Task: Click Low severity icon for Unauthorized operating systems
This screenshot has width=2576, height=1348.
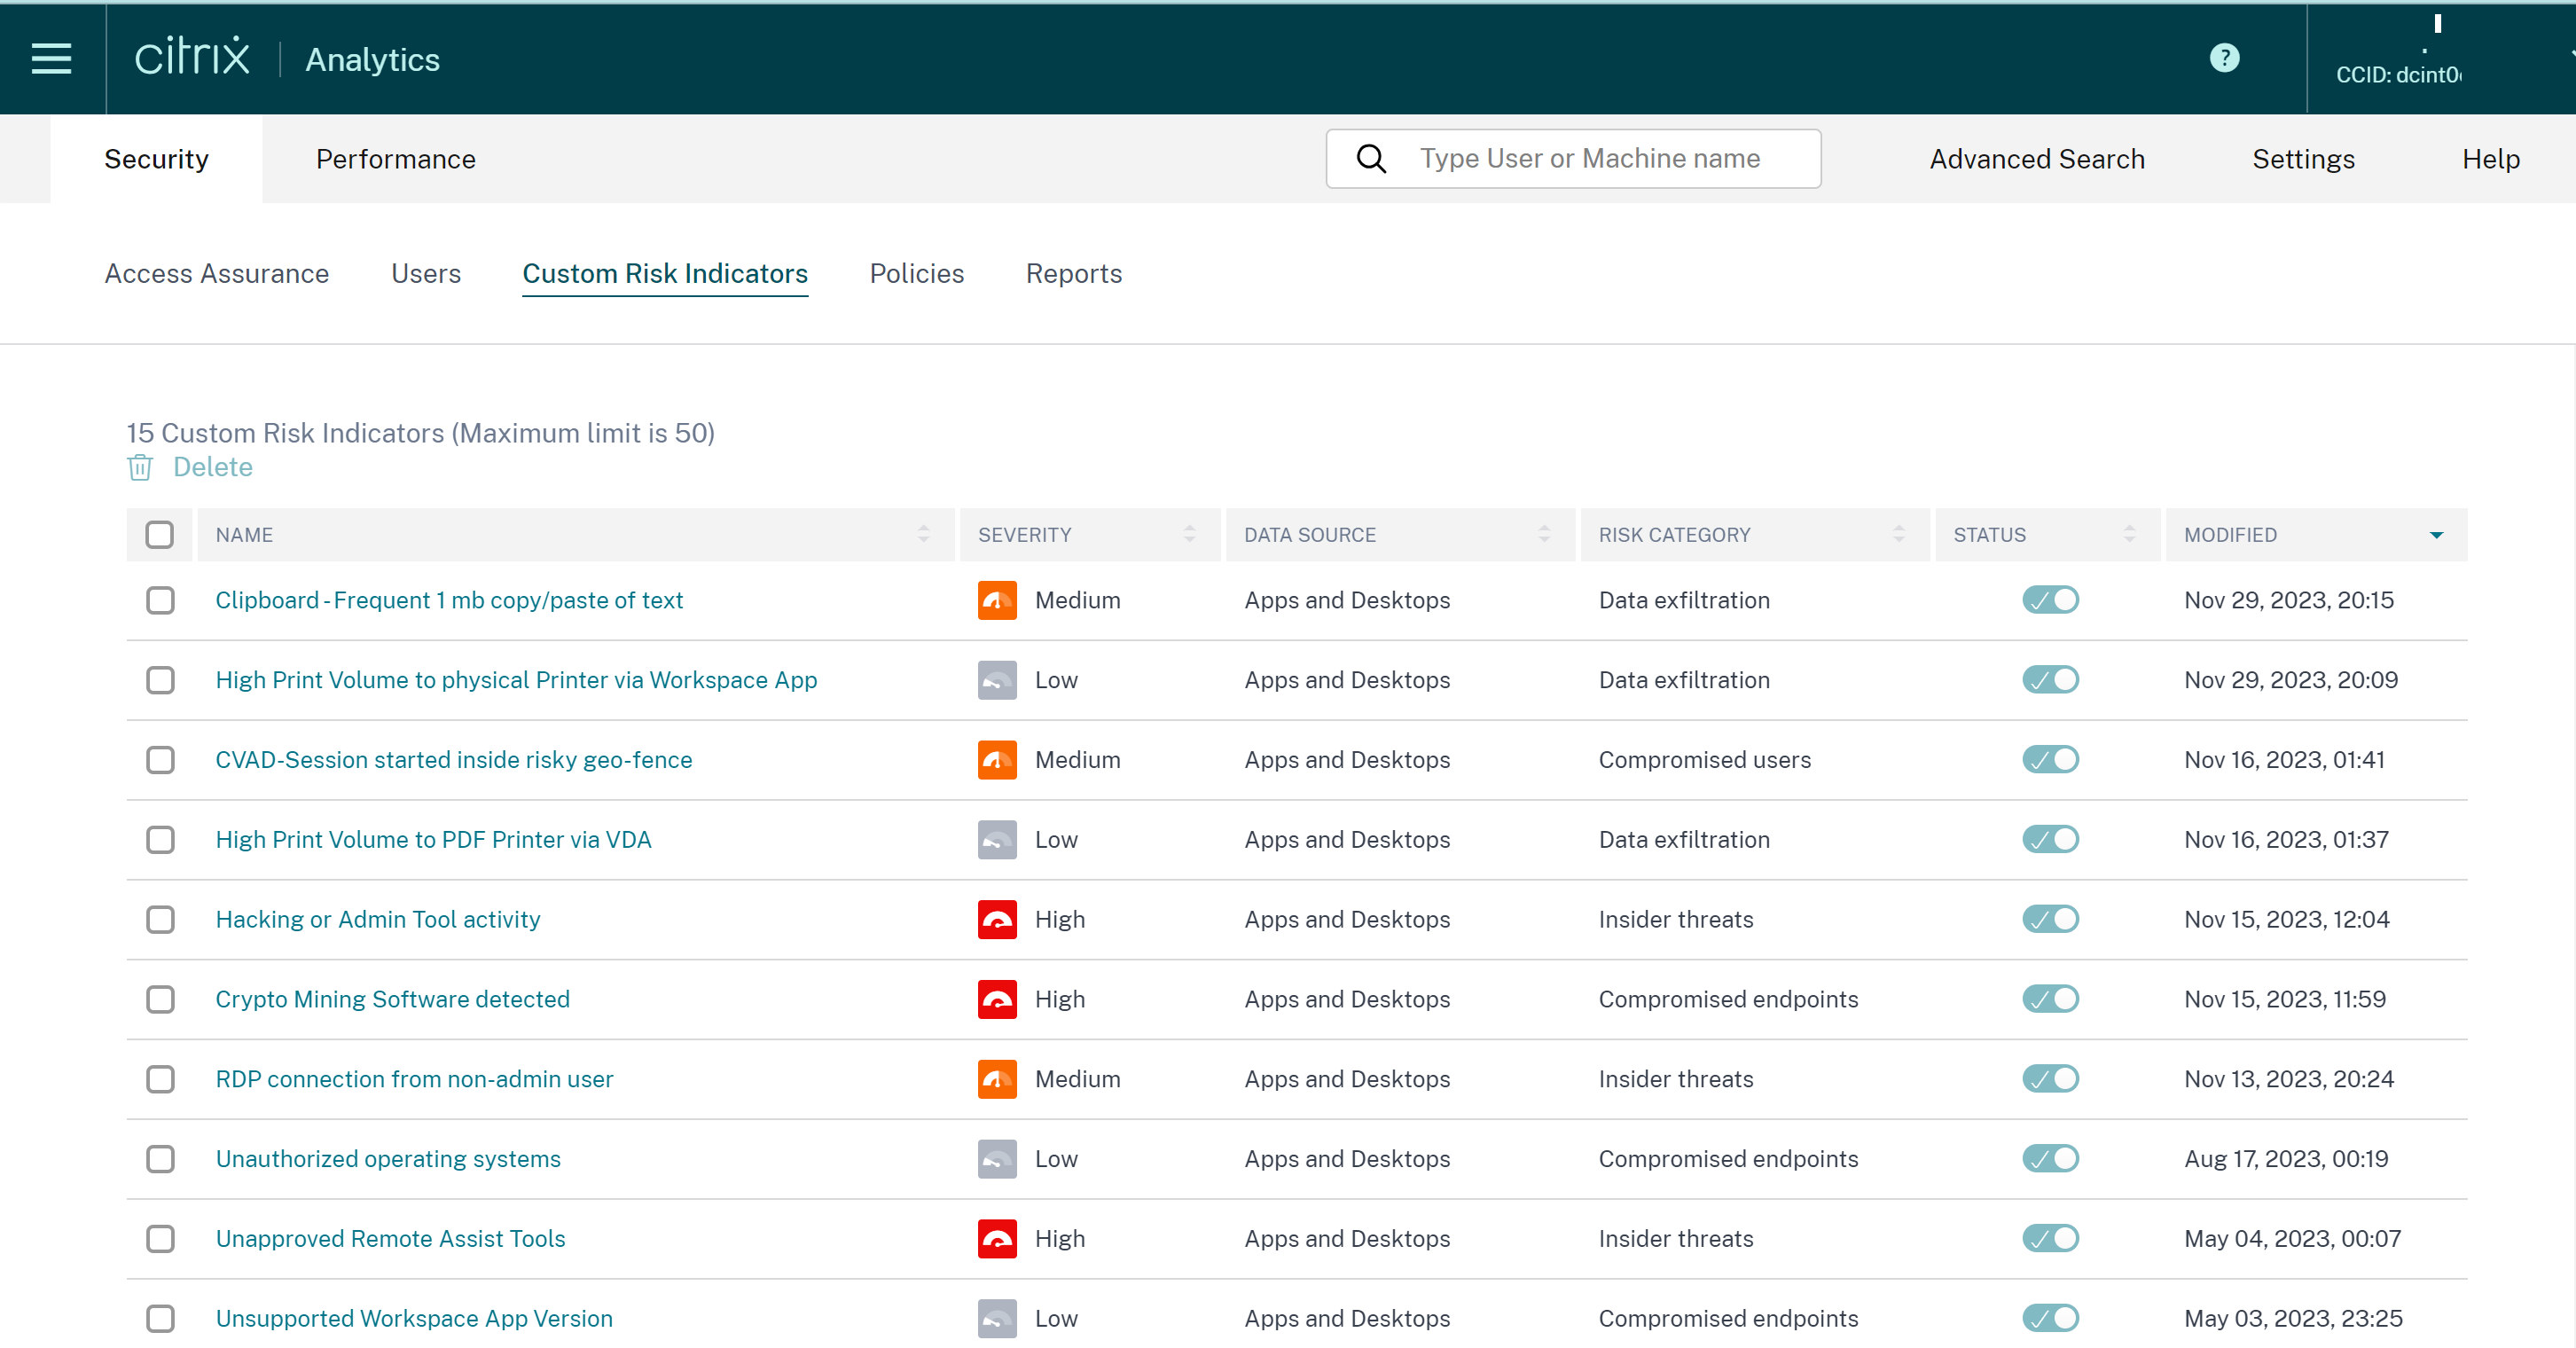Action: click(997, 1158)
